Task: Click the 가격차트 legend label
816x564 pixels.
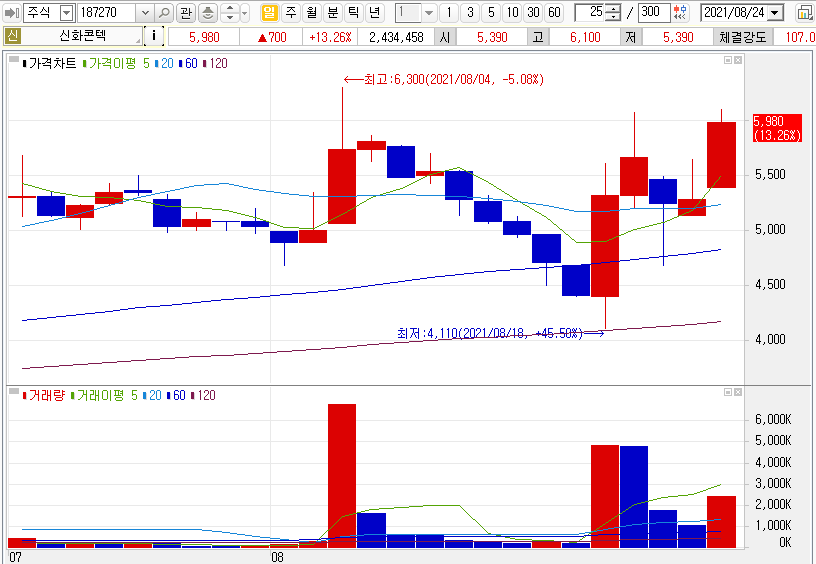Action: [49, 63]
